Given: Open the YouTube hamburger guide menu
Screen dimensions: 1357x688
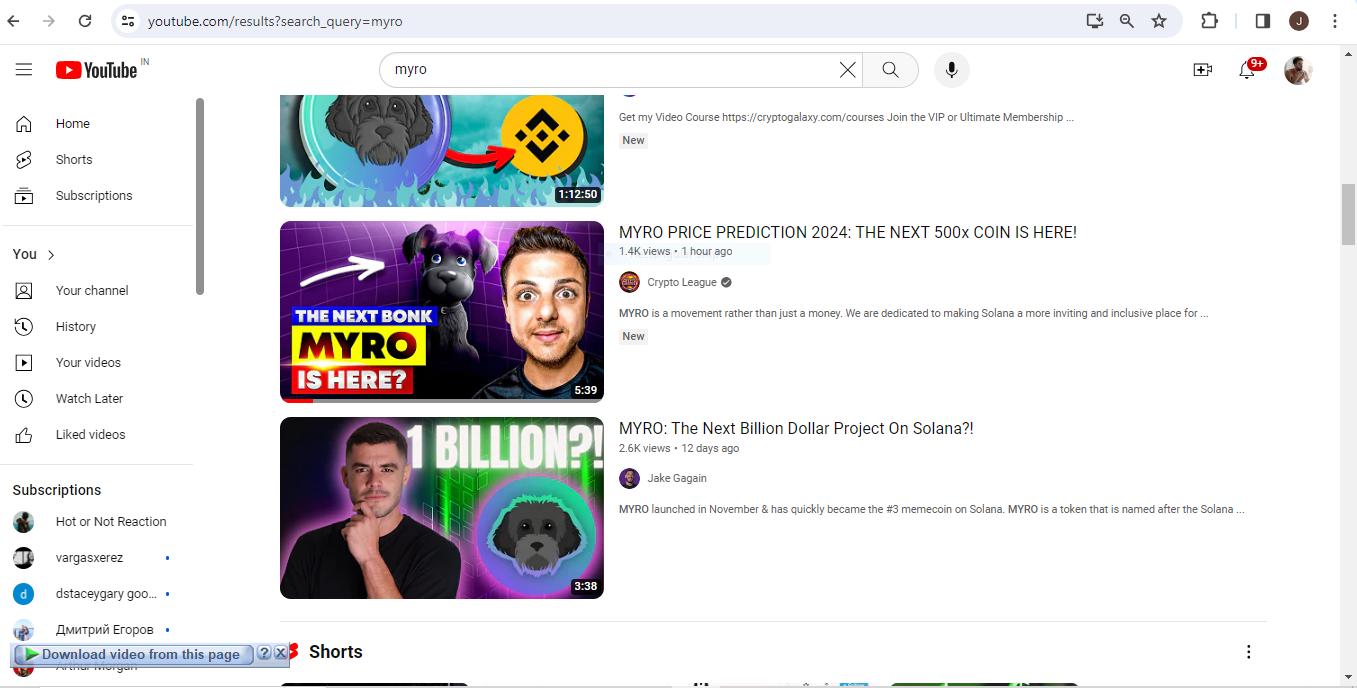Looking at the screenshot, I should pos(24,70).
